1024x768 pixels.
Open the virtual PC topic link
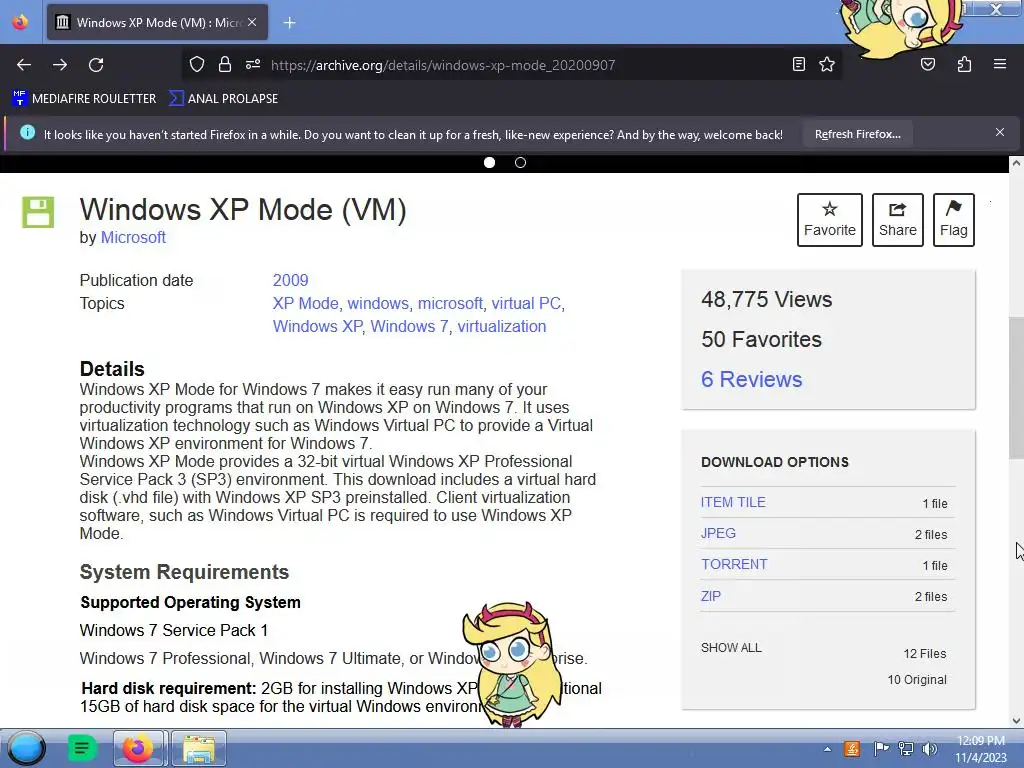tap(526, 303)
